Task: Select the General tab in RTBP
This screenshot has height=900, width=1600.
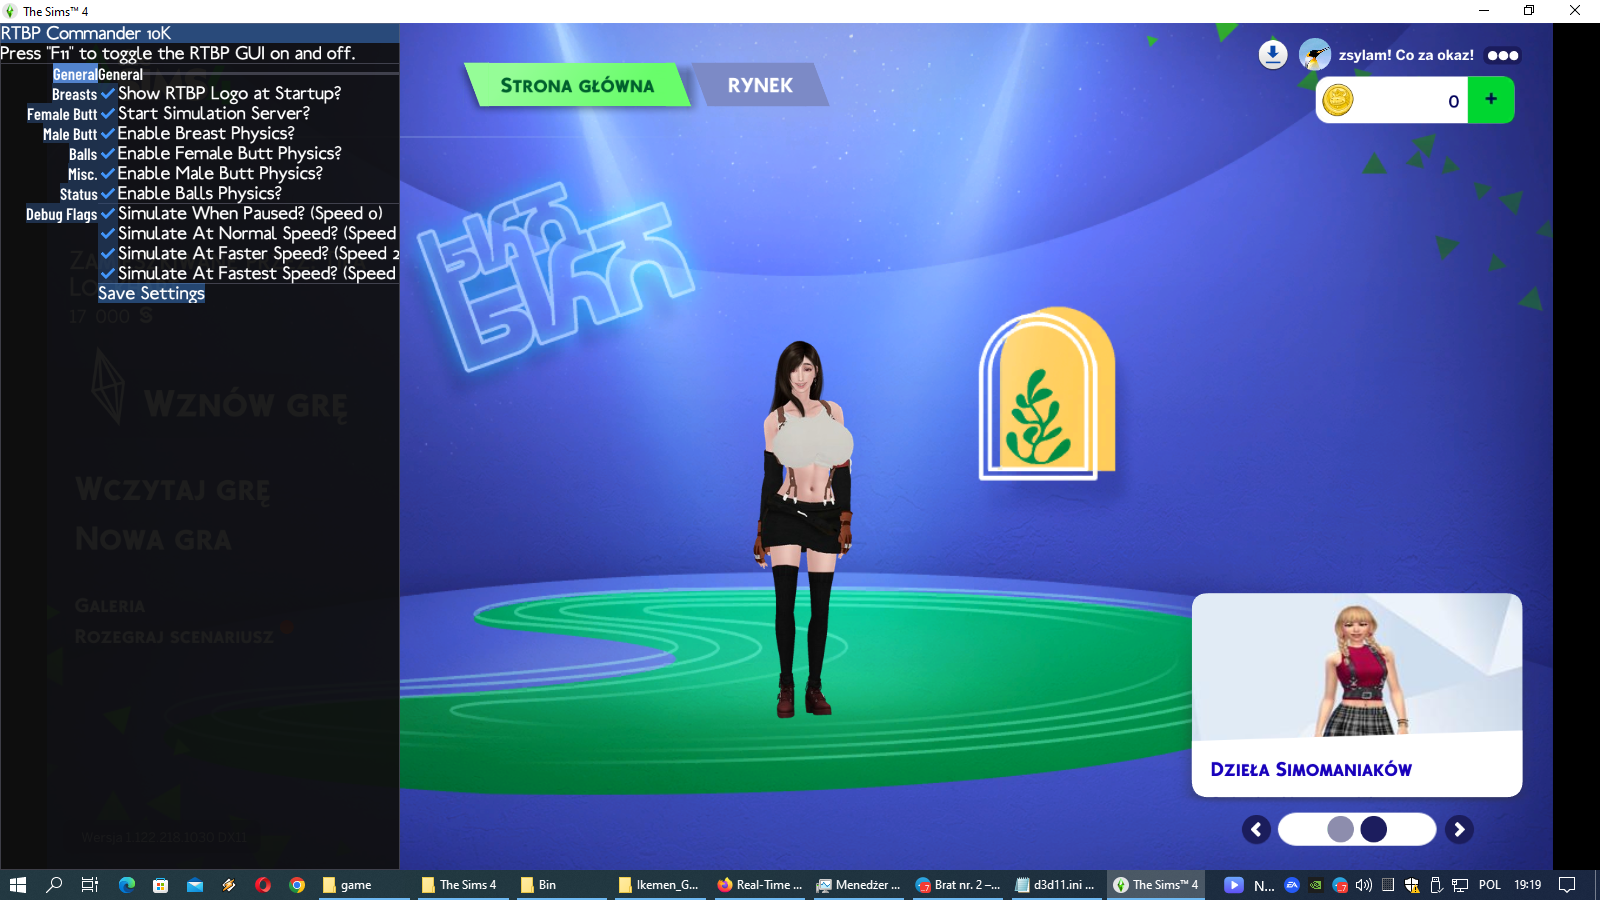Action: [75, 75]
